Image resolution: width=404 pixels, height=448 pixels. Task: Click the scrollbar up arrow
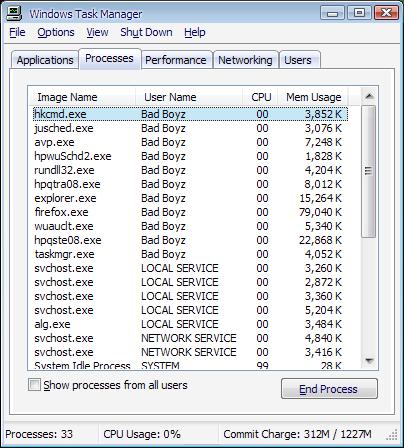(x=369, y=96)
